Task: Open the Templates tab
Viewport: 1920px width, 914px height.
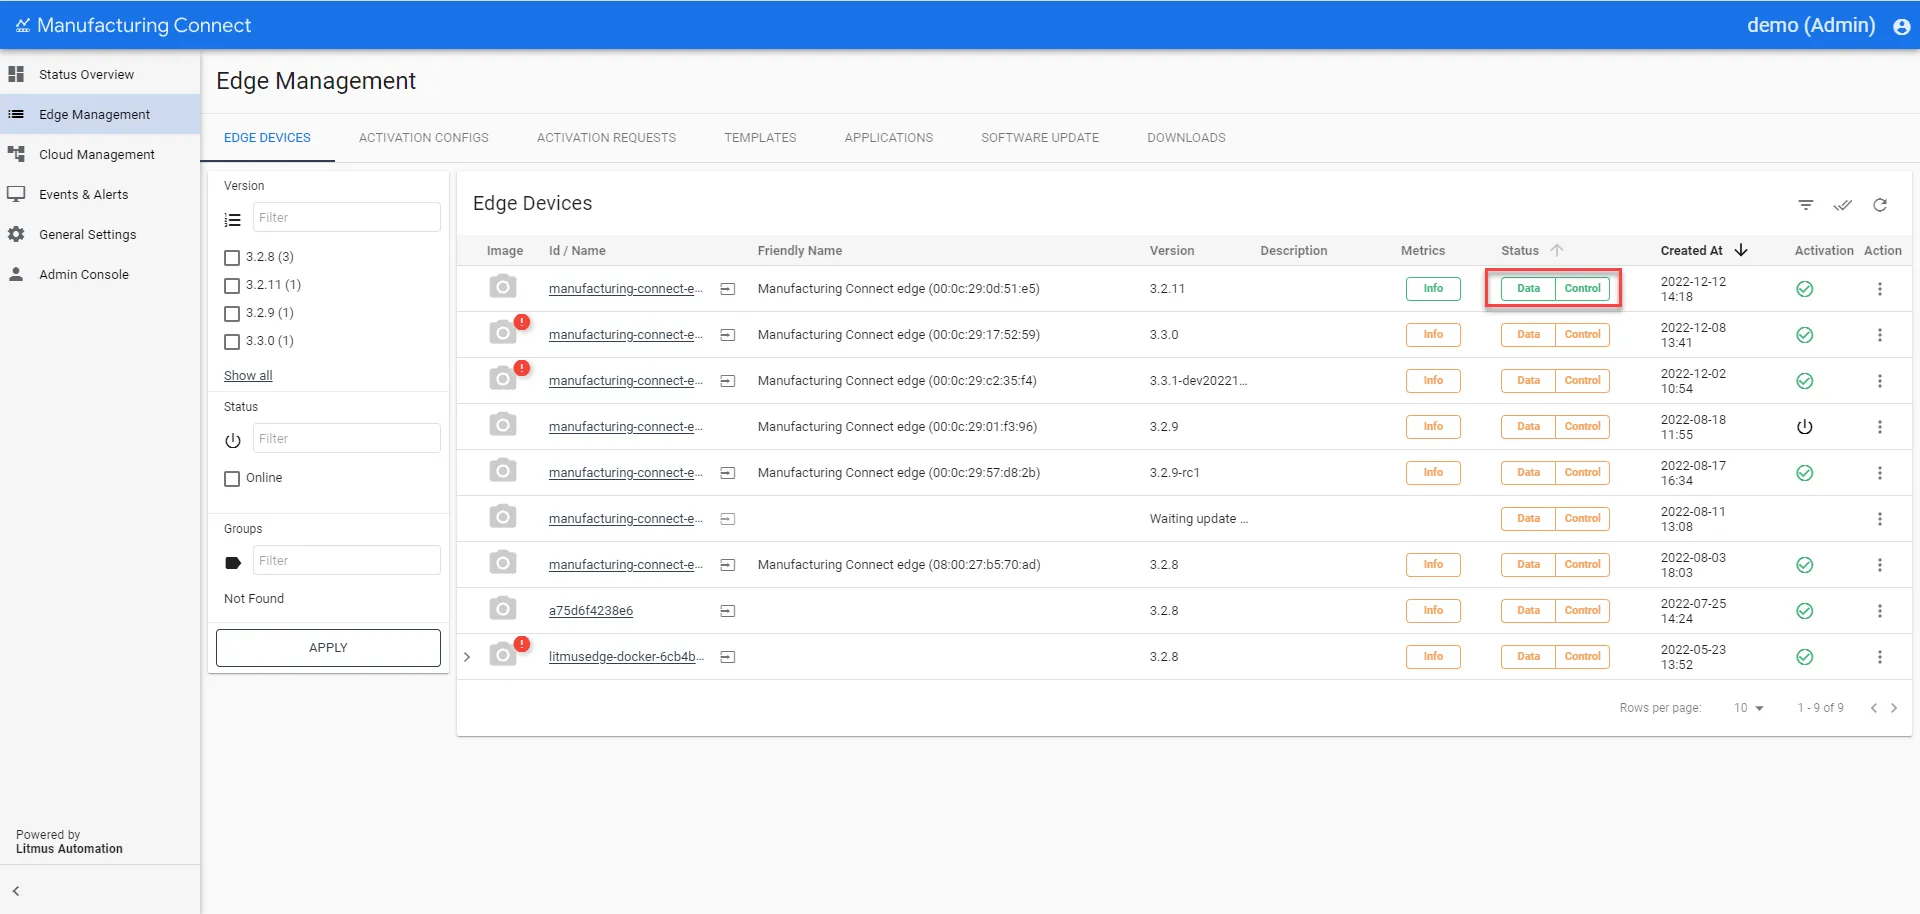Action: click(x=760, y=138)
